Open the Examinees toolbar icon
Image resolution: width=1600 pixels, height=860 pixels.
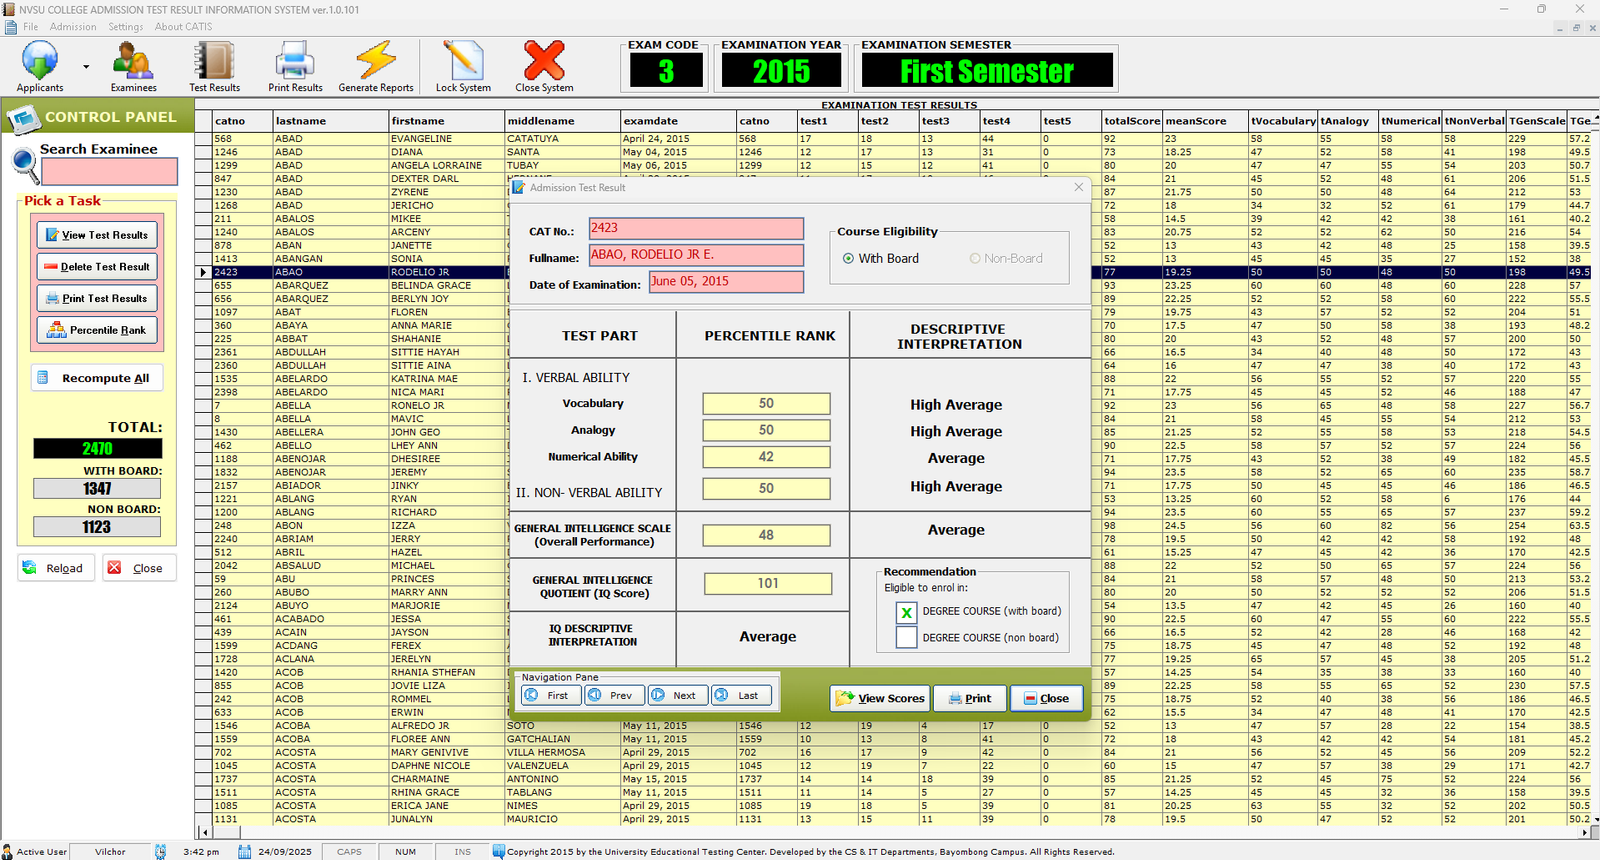(x=133, y=62)
